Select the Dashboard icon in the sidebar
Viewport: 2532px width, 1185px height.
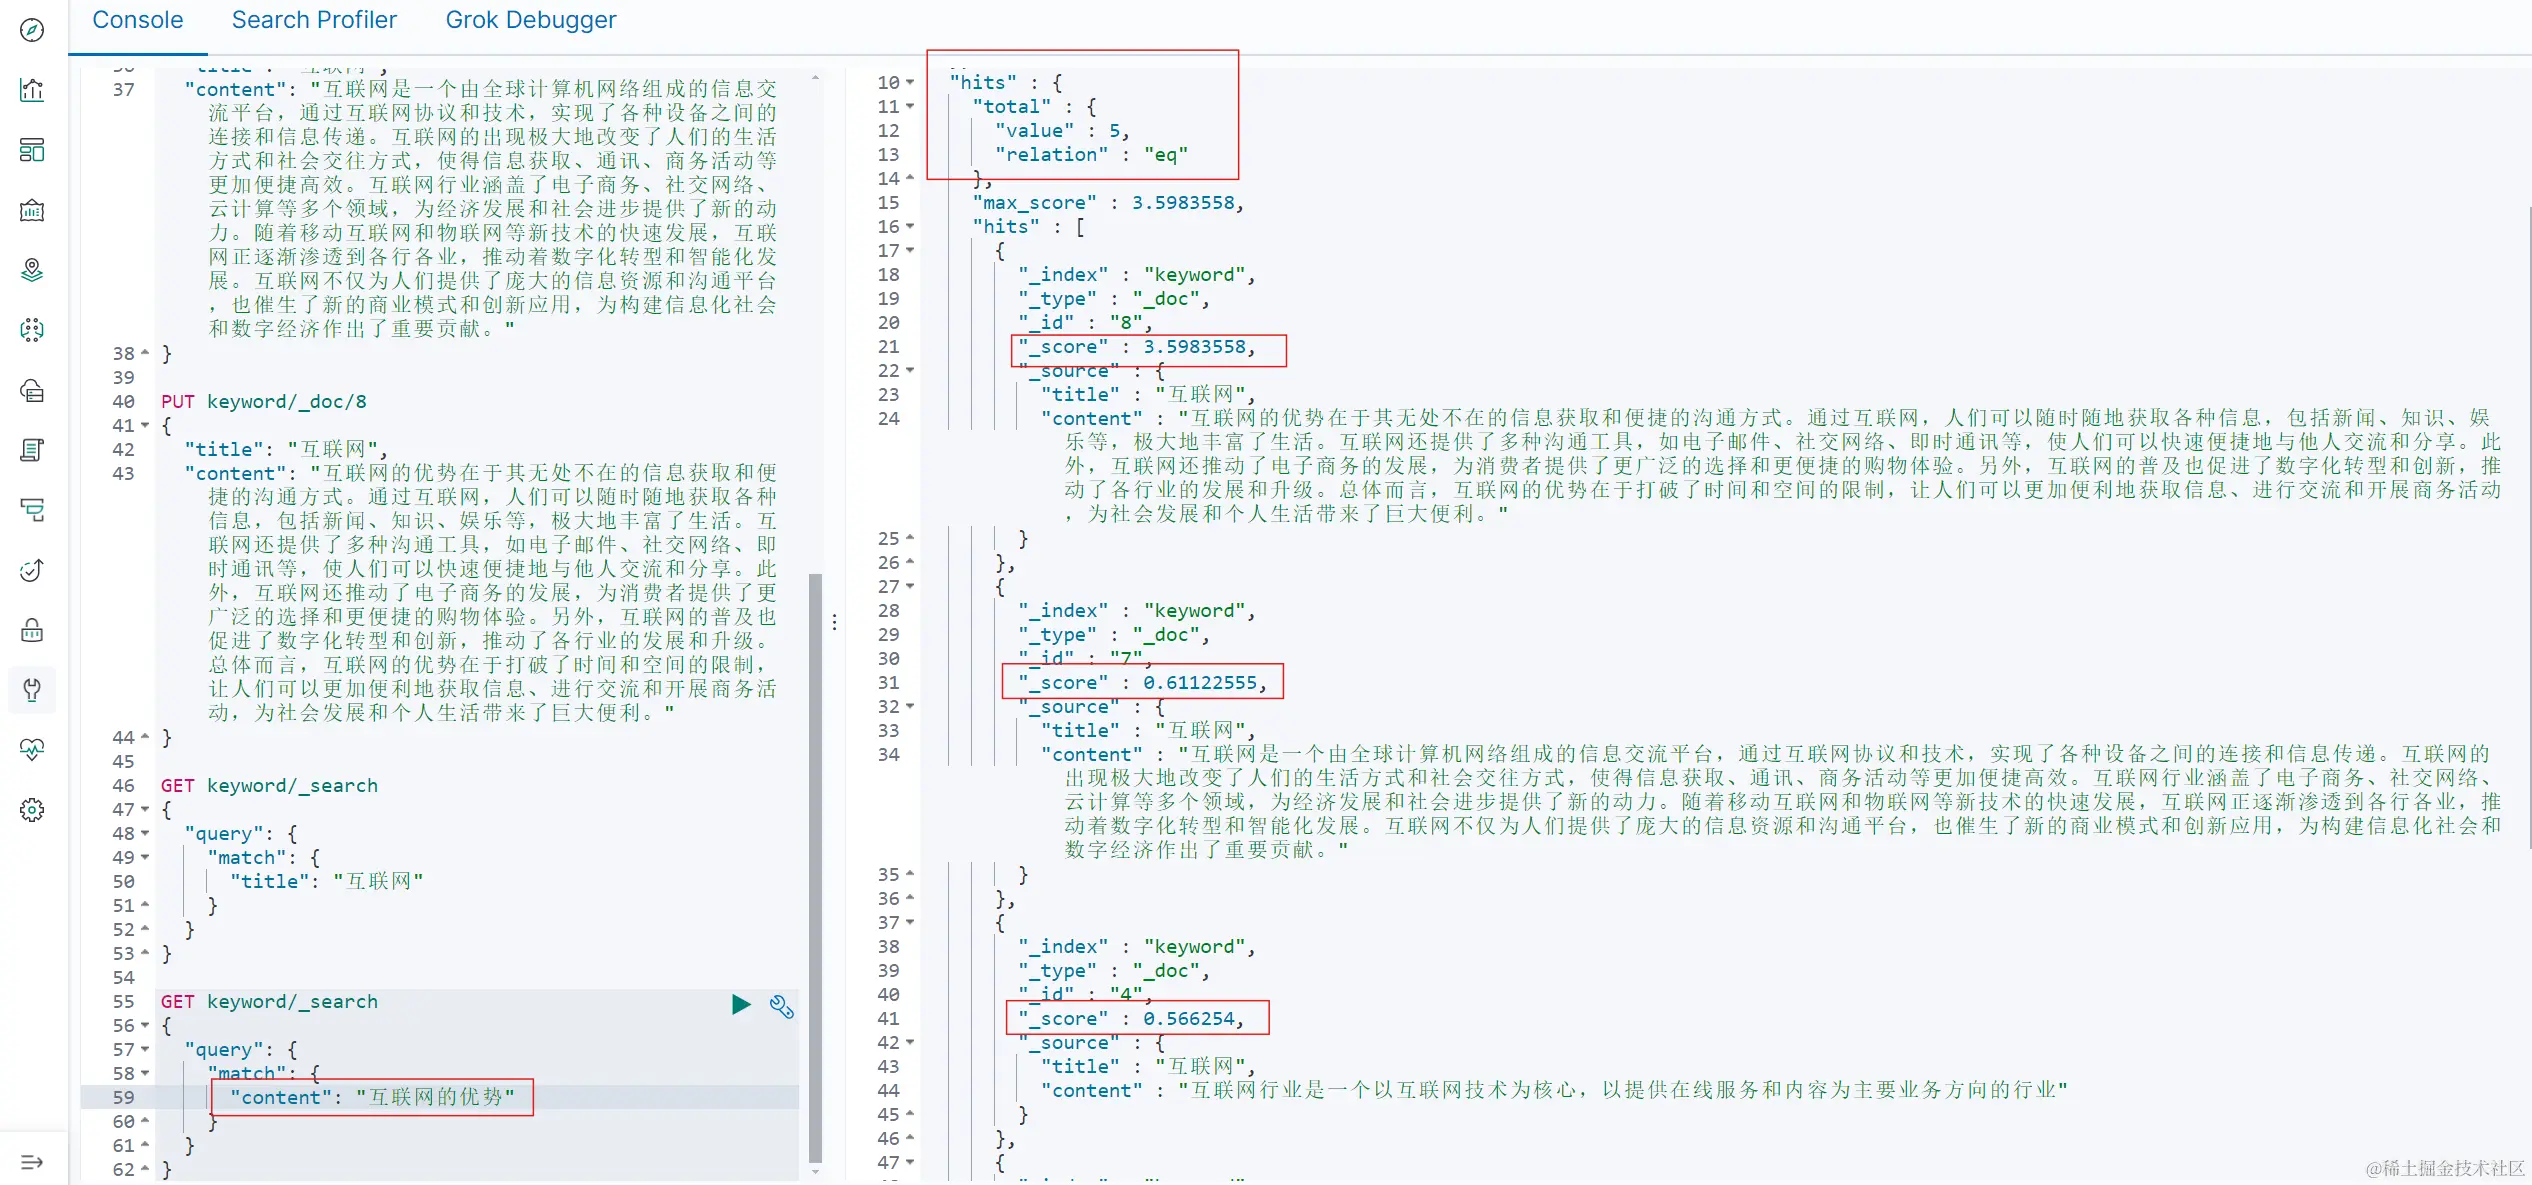pyautogui.click(x=31, y=150)
